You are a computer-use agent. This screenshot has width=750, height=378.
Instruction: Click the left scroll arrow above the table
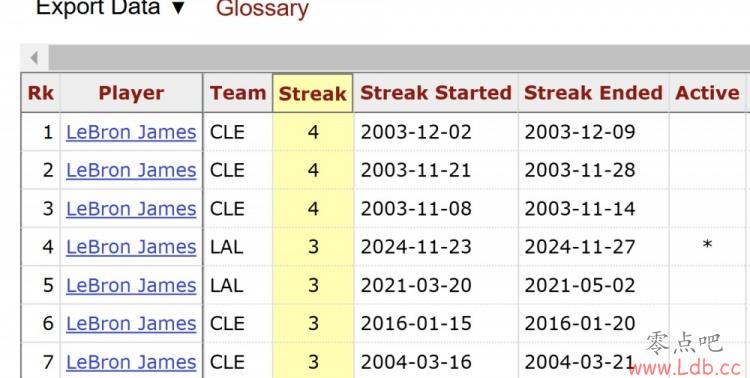[34, 58]
